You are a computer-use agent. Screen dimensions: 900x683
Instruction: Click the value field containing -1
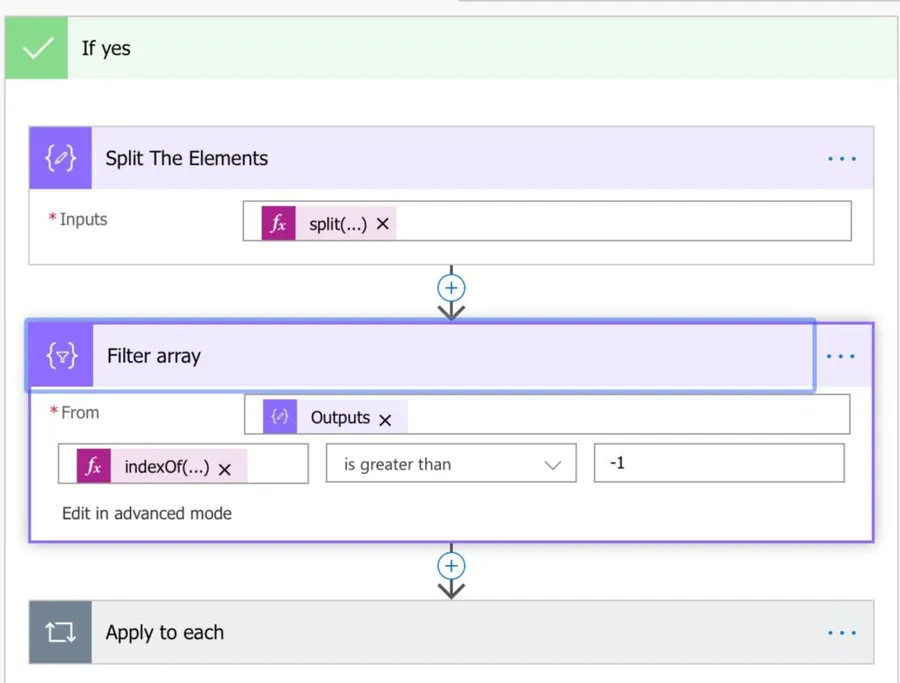pos(718,464)
